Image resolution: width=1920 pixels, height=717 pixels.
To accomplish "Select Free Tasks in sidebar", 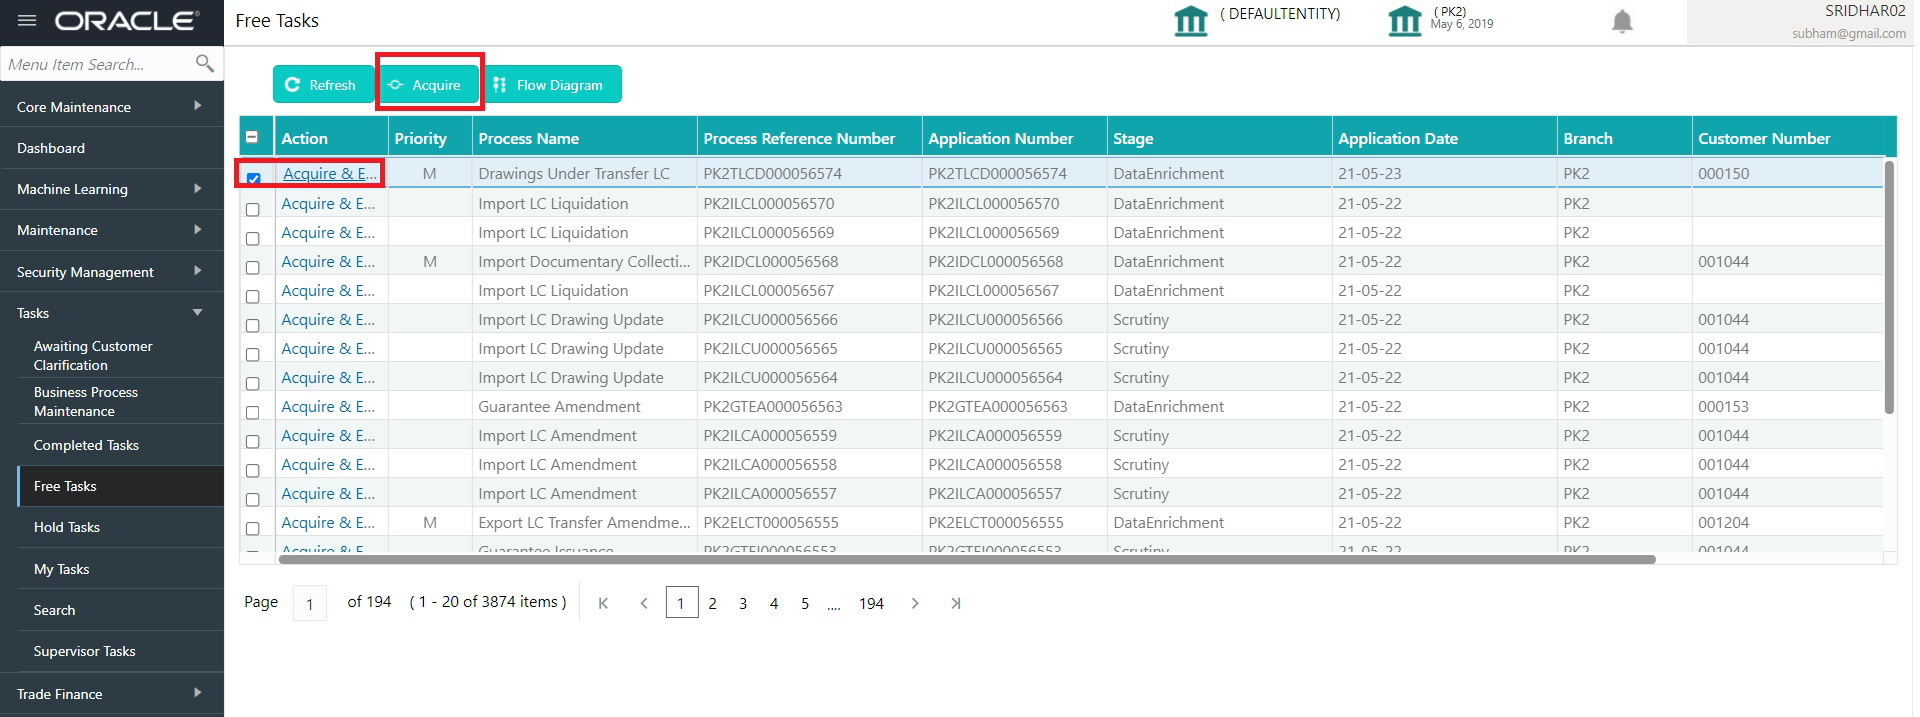I will 120,486.
